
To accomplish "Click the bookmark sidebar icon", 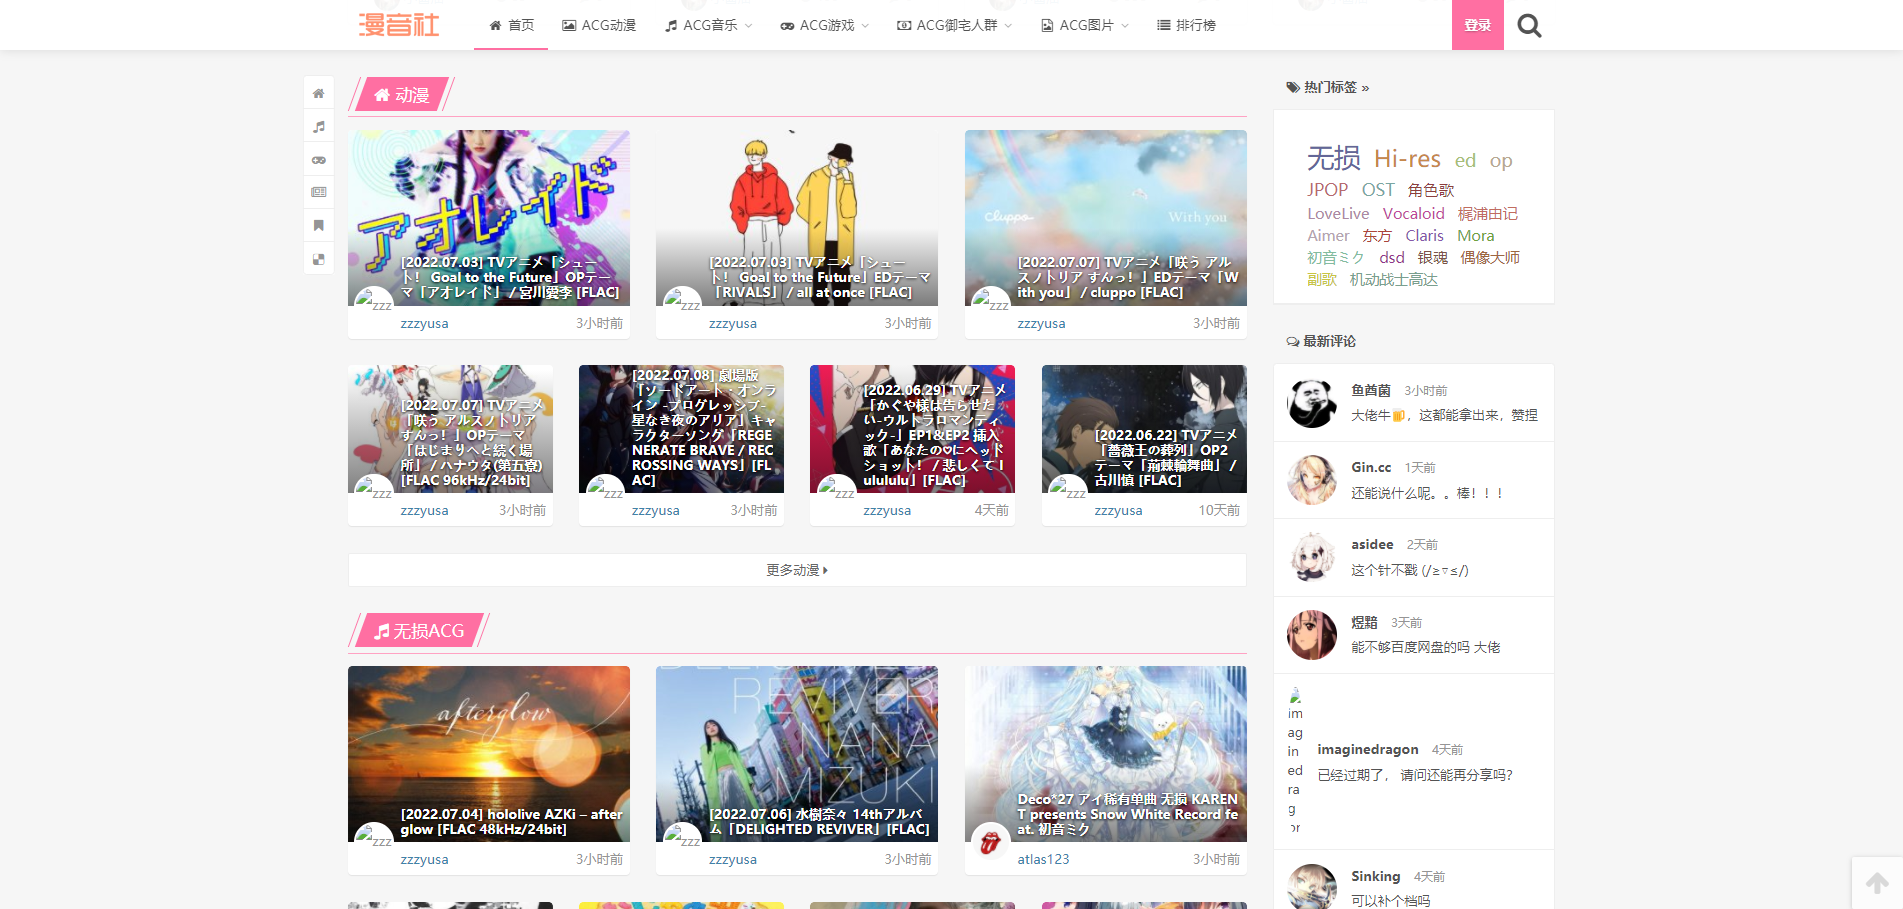I will pyautogui.click(x=319, y=225).
